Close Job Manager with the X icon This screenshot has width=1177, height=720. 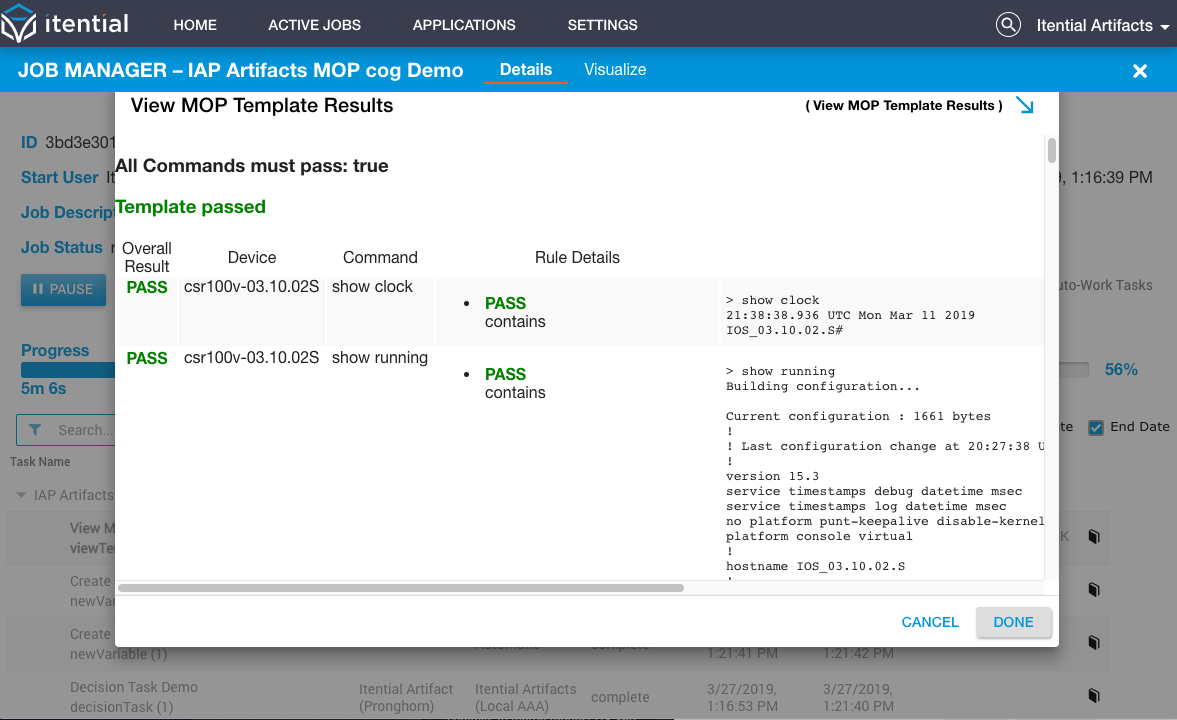pyautogui.click(x=1139, y=71)
